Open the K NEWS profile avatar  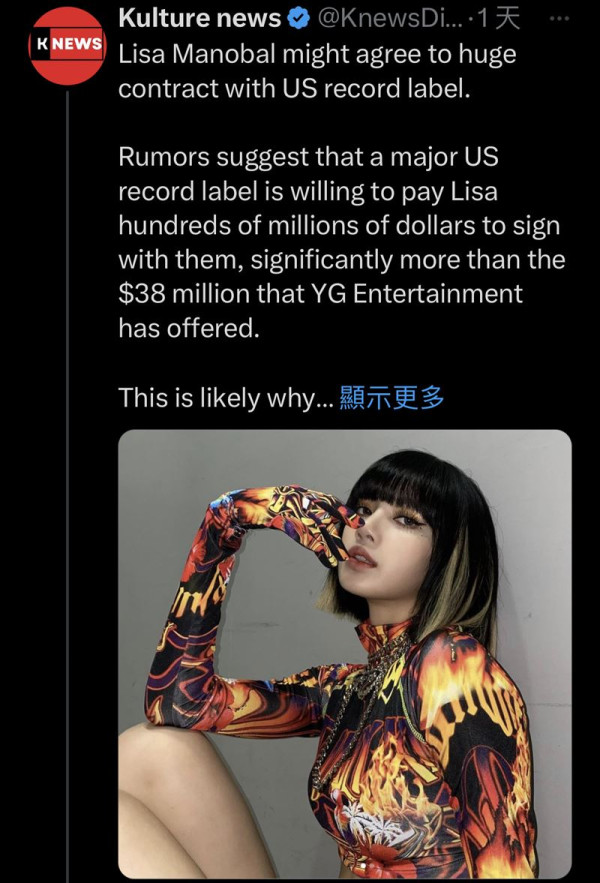[68, 46]
